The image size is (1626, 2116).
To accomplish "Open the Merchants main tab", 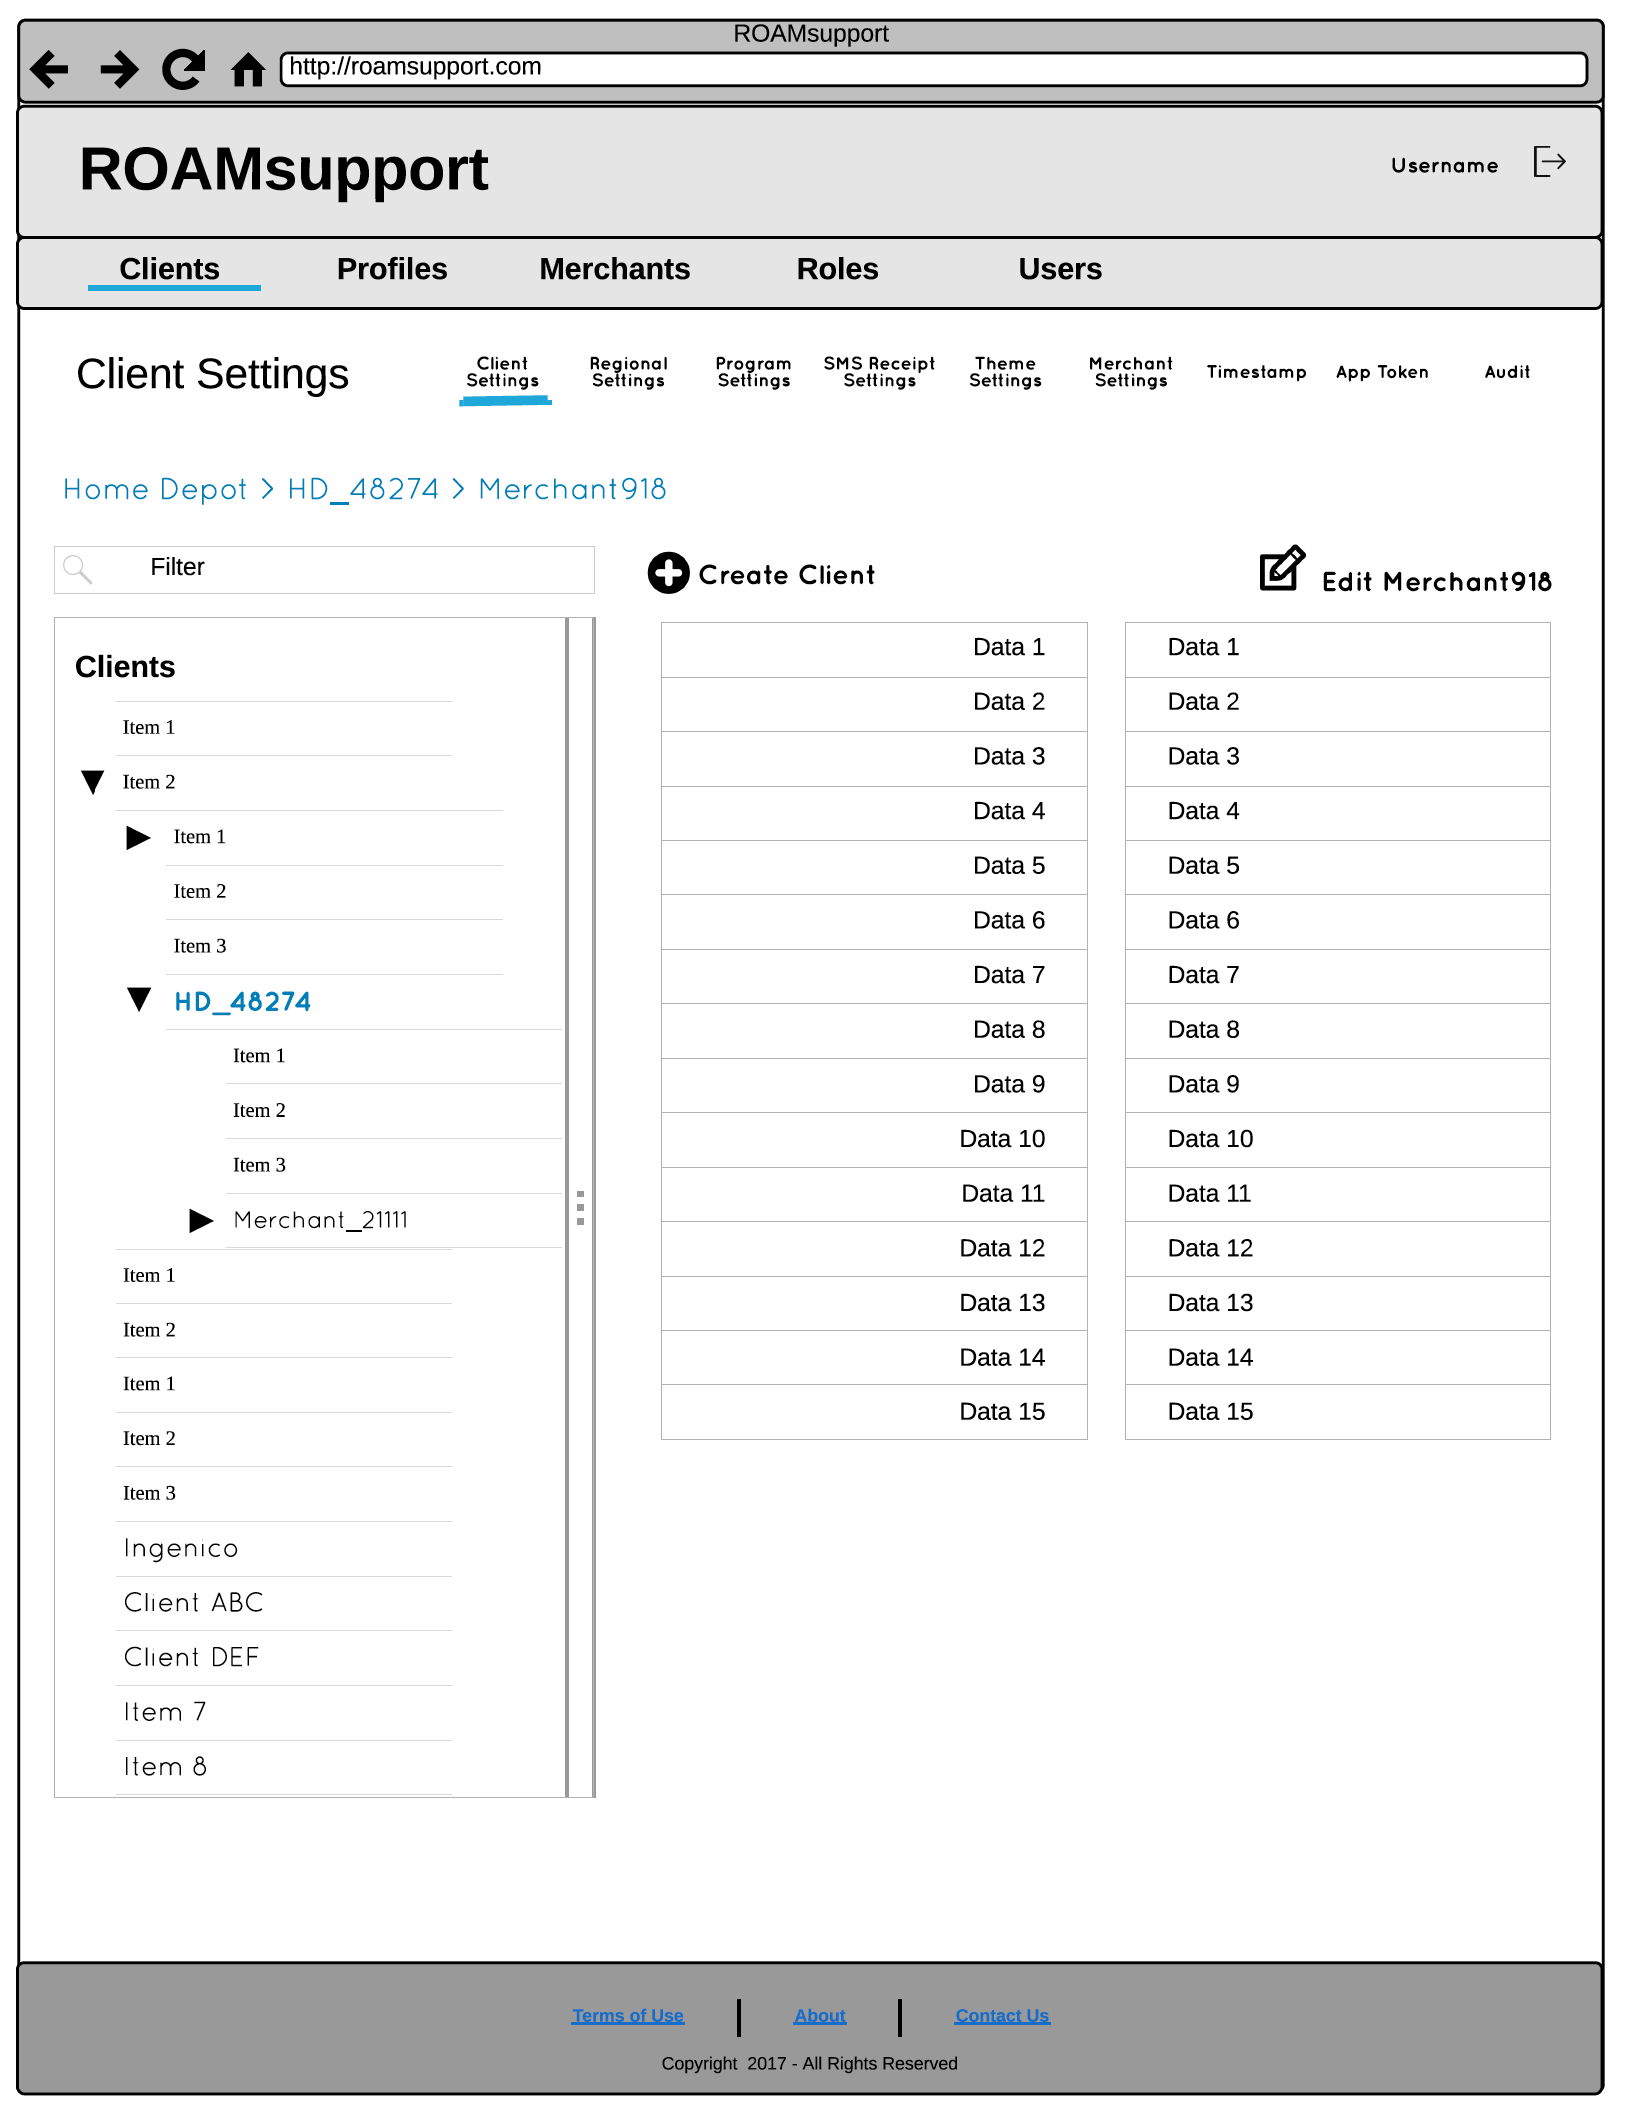I will (x=615, y=269).
